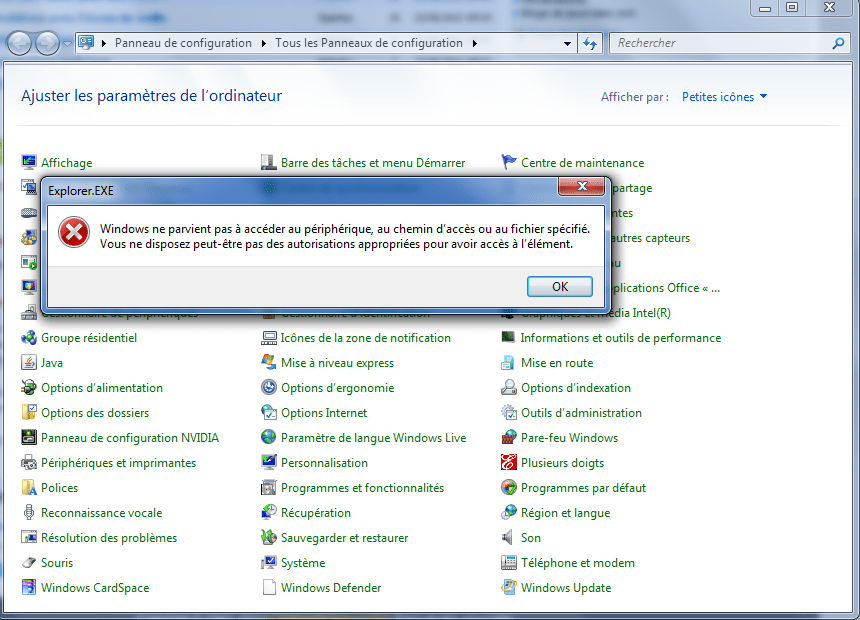The height and width of the screenshot is (620, 860).
Task: Click the Windows Update icon
Action: point(508,587)
